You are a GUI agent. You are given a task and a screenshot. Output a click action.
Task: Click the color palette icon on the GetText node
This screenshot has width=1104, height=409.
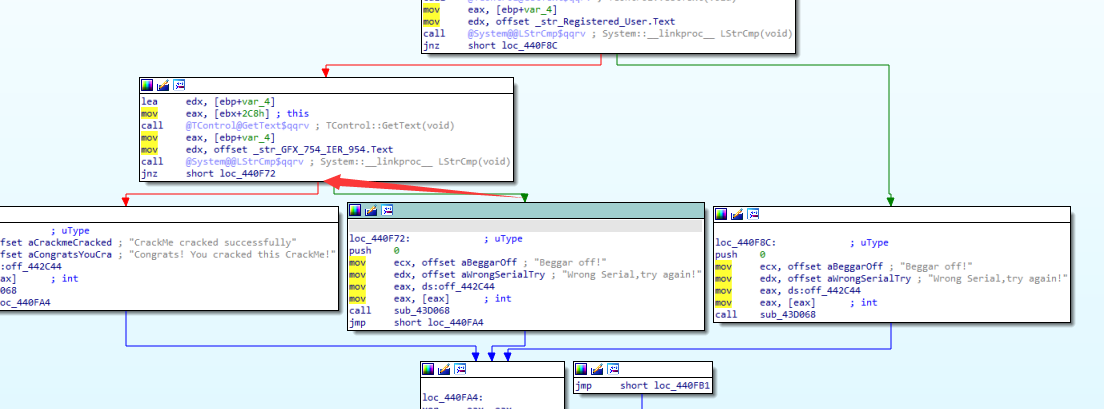[148, 85]
